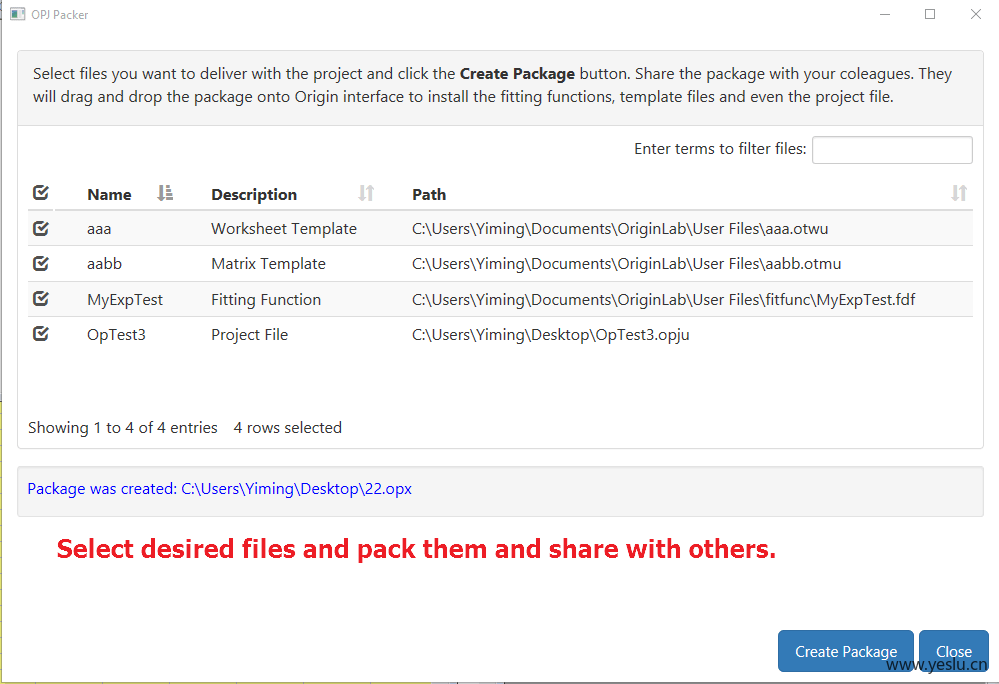Click the Fitting Function description cell
This screenshot has height=684, width=999.
point(266,299)
